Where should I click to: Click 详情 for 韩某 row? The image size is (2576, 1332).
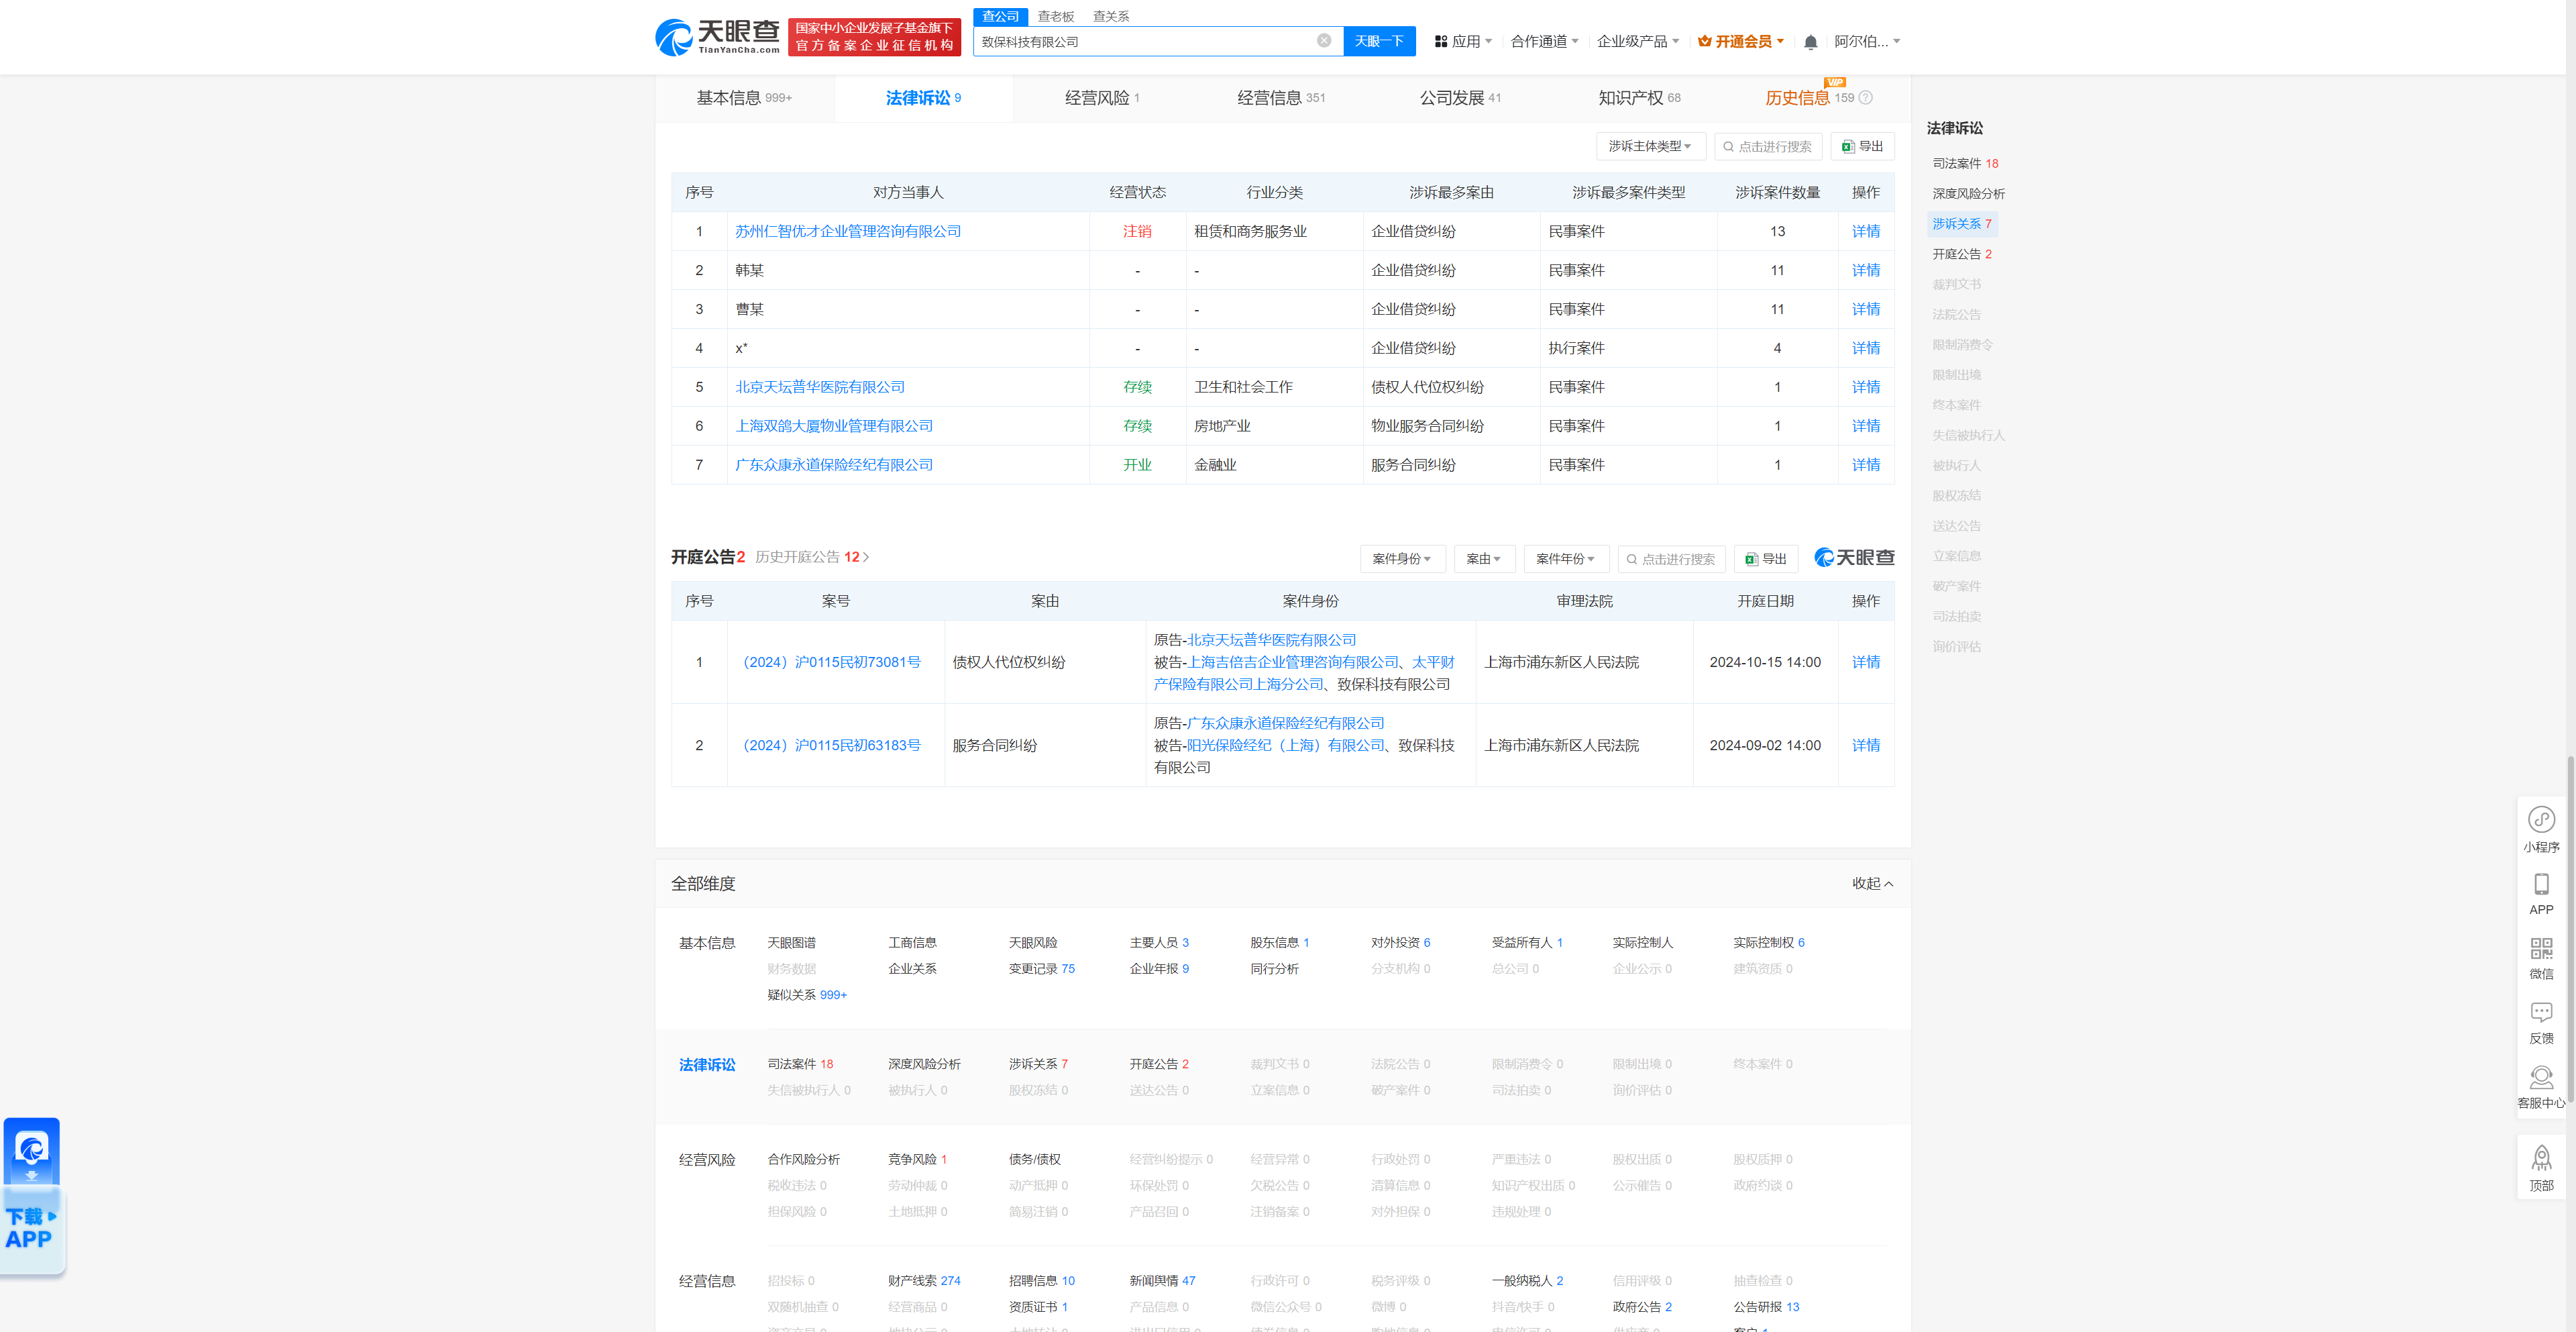[x=1865, y=271]
